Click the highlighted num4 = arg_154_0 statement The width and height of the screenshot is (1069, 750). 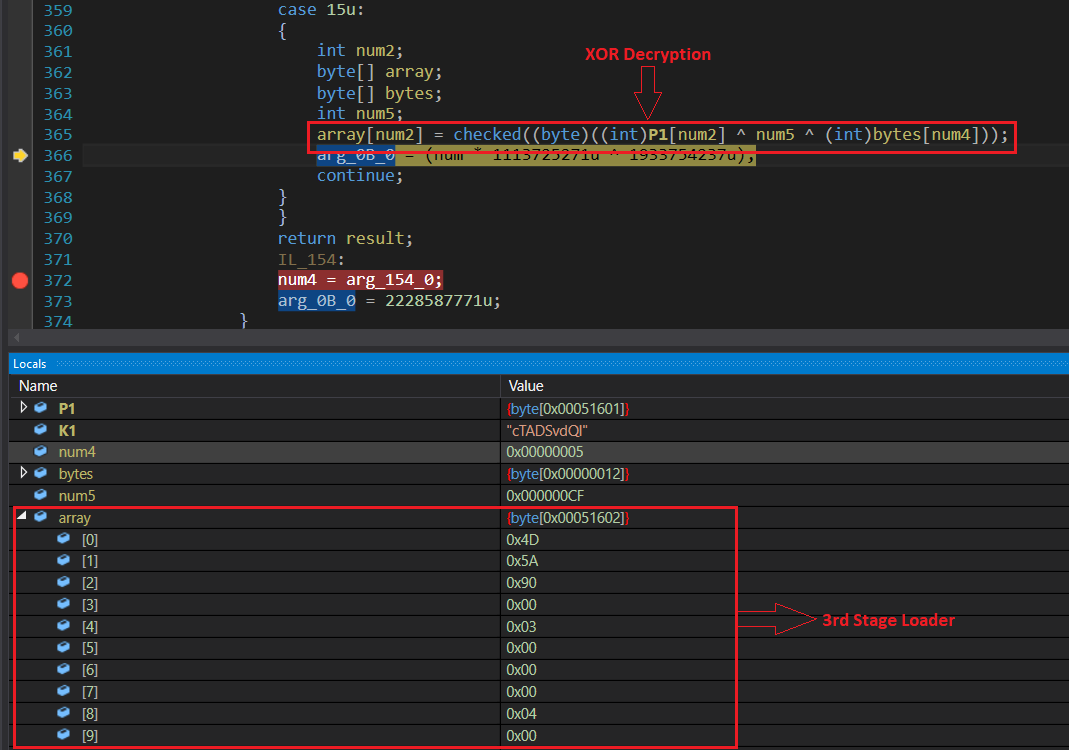tap(361, 280)
